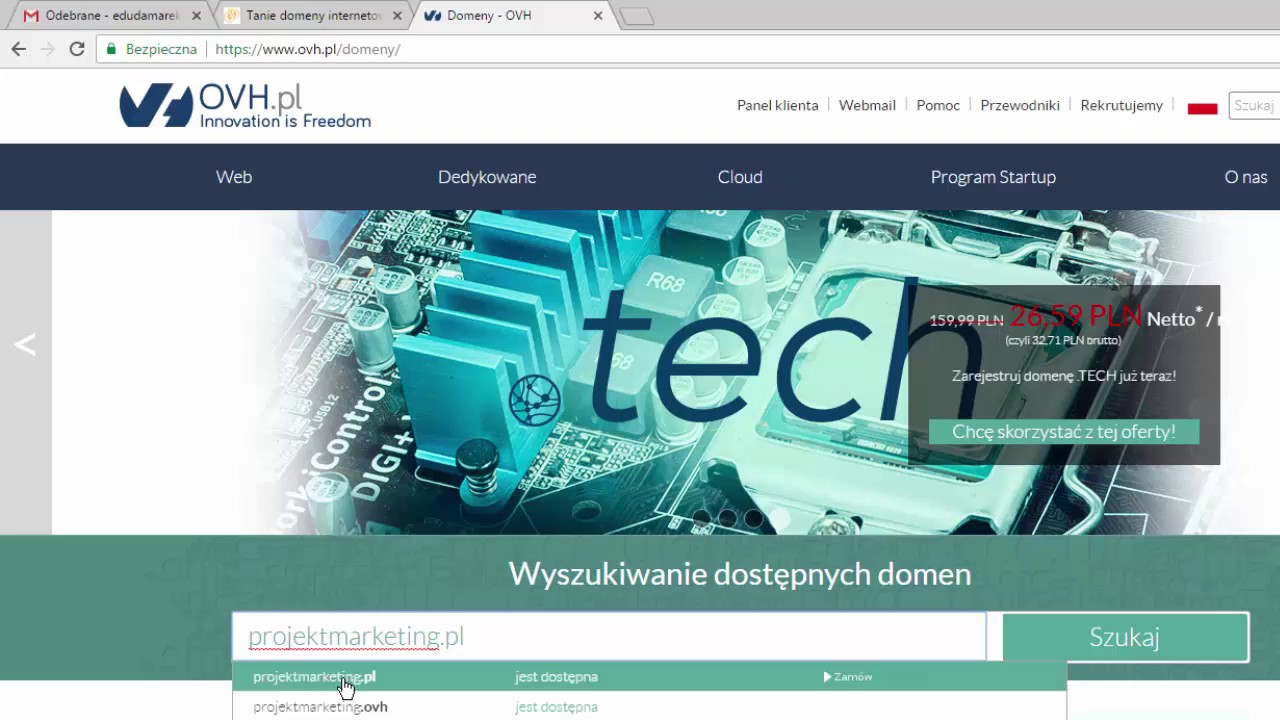
Task: Open the Cloud menu
Action: coord(740,177)
